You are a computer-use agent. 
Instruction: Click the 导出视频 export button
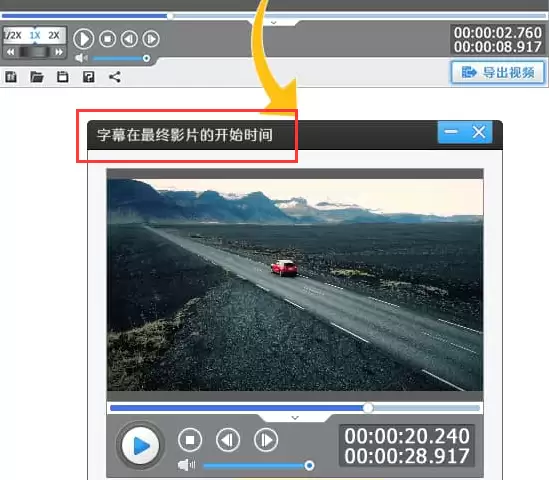pos(498,72)
